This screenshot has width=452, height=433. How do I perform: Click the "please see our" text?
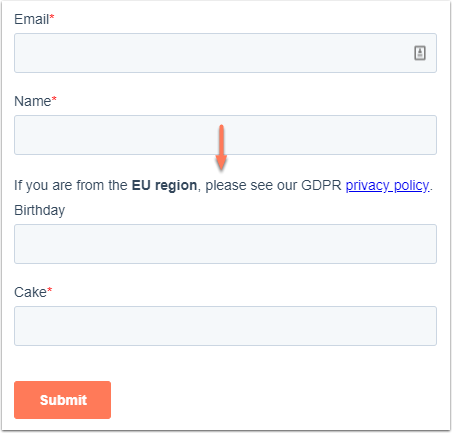pos(251,185)
